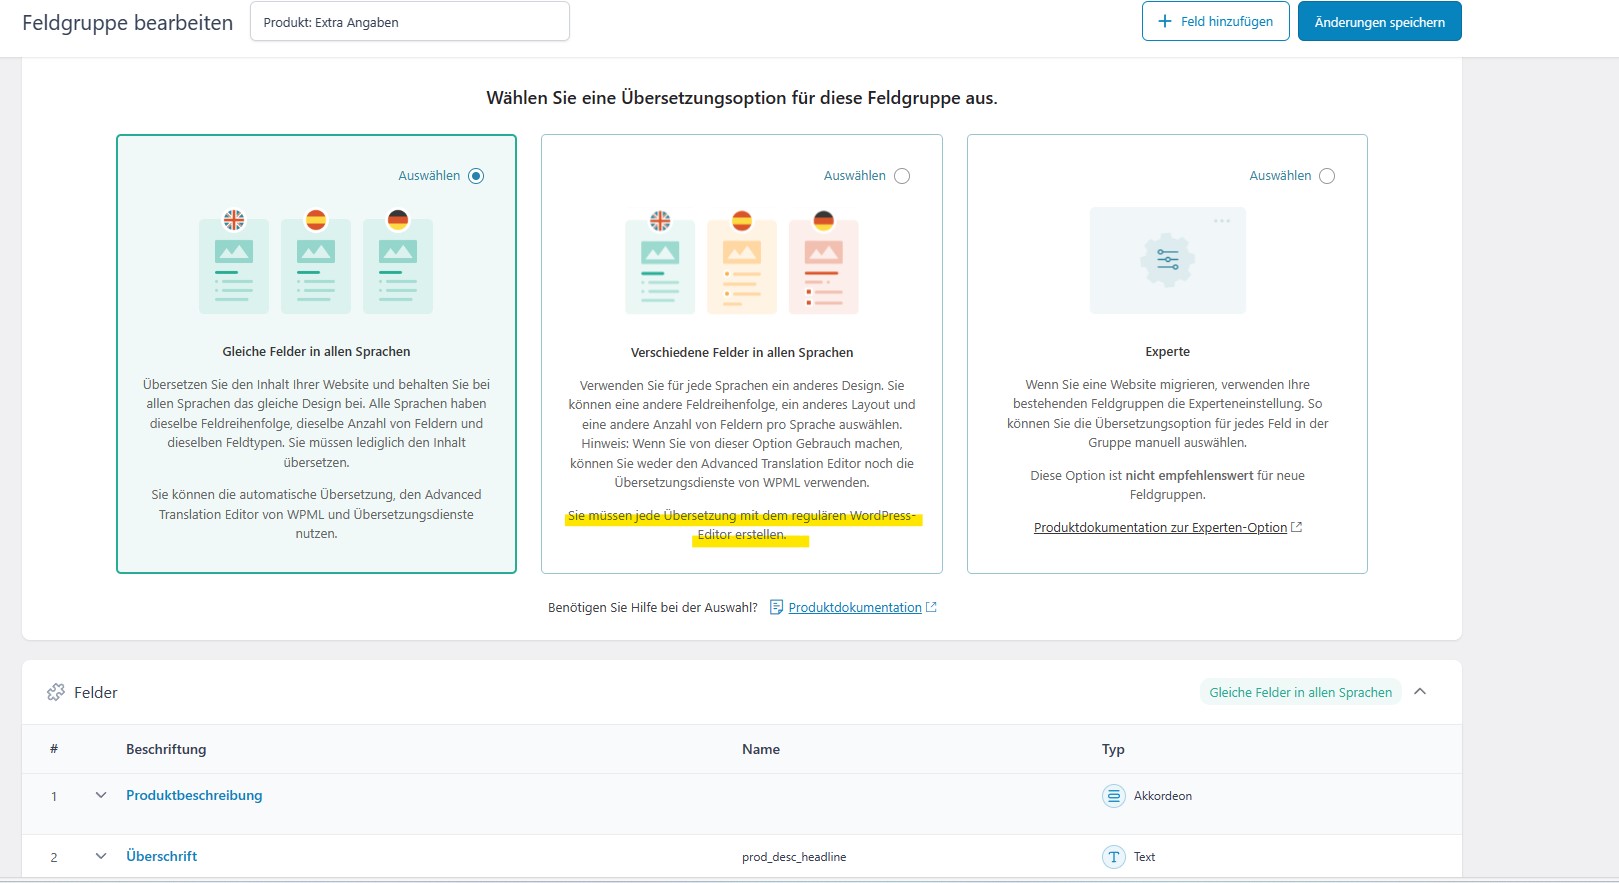Select 'Gleiche Felder in allen Sprachen' radio button
This screenshot has width=1619, height=883.
click(476, 176)
